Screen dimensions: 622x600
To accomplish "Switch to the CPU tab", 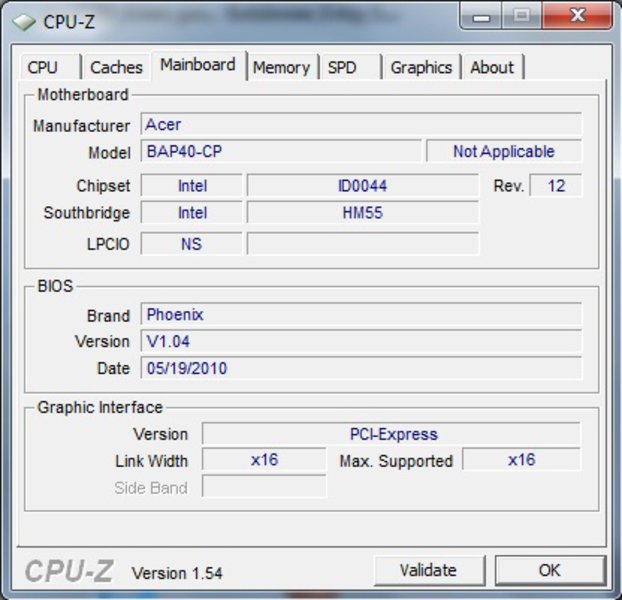I will [50, 67].
